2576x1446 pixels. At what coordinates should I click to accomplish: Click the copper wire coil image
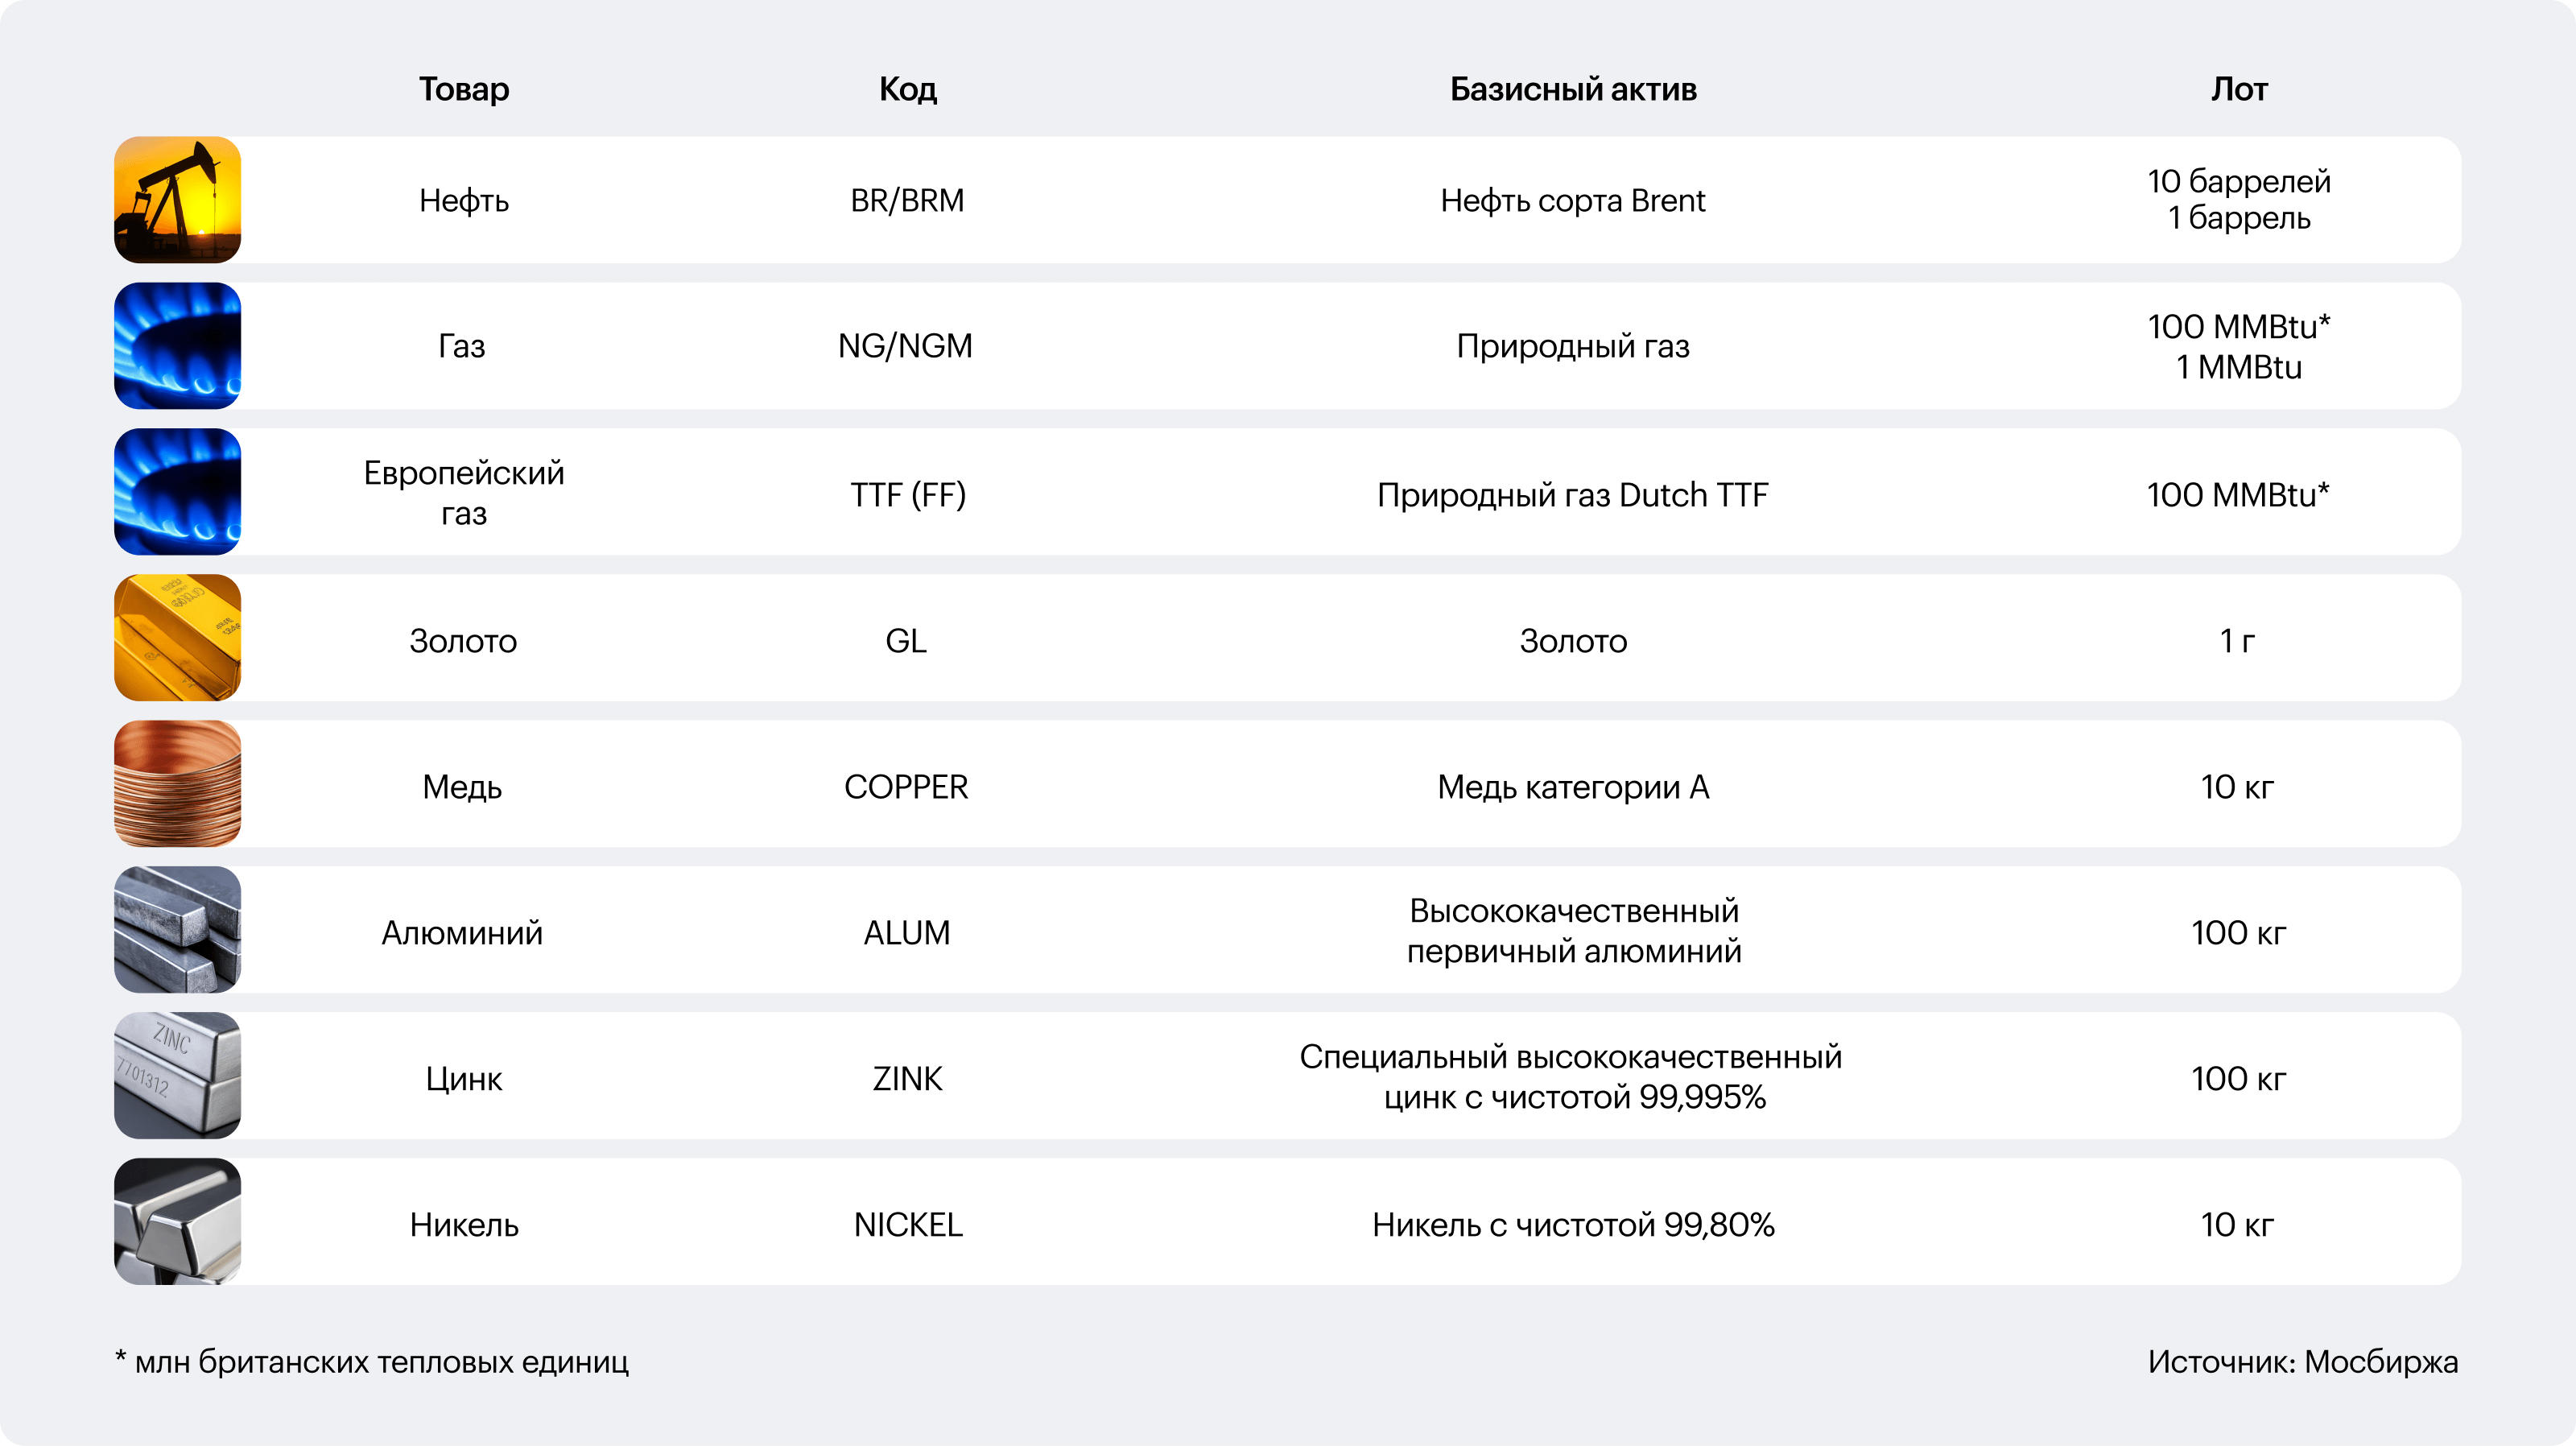coord(177,784)
